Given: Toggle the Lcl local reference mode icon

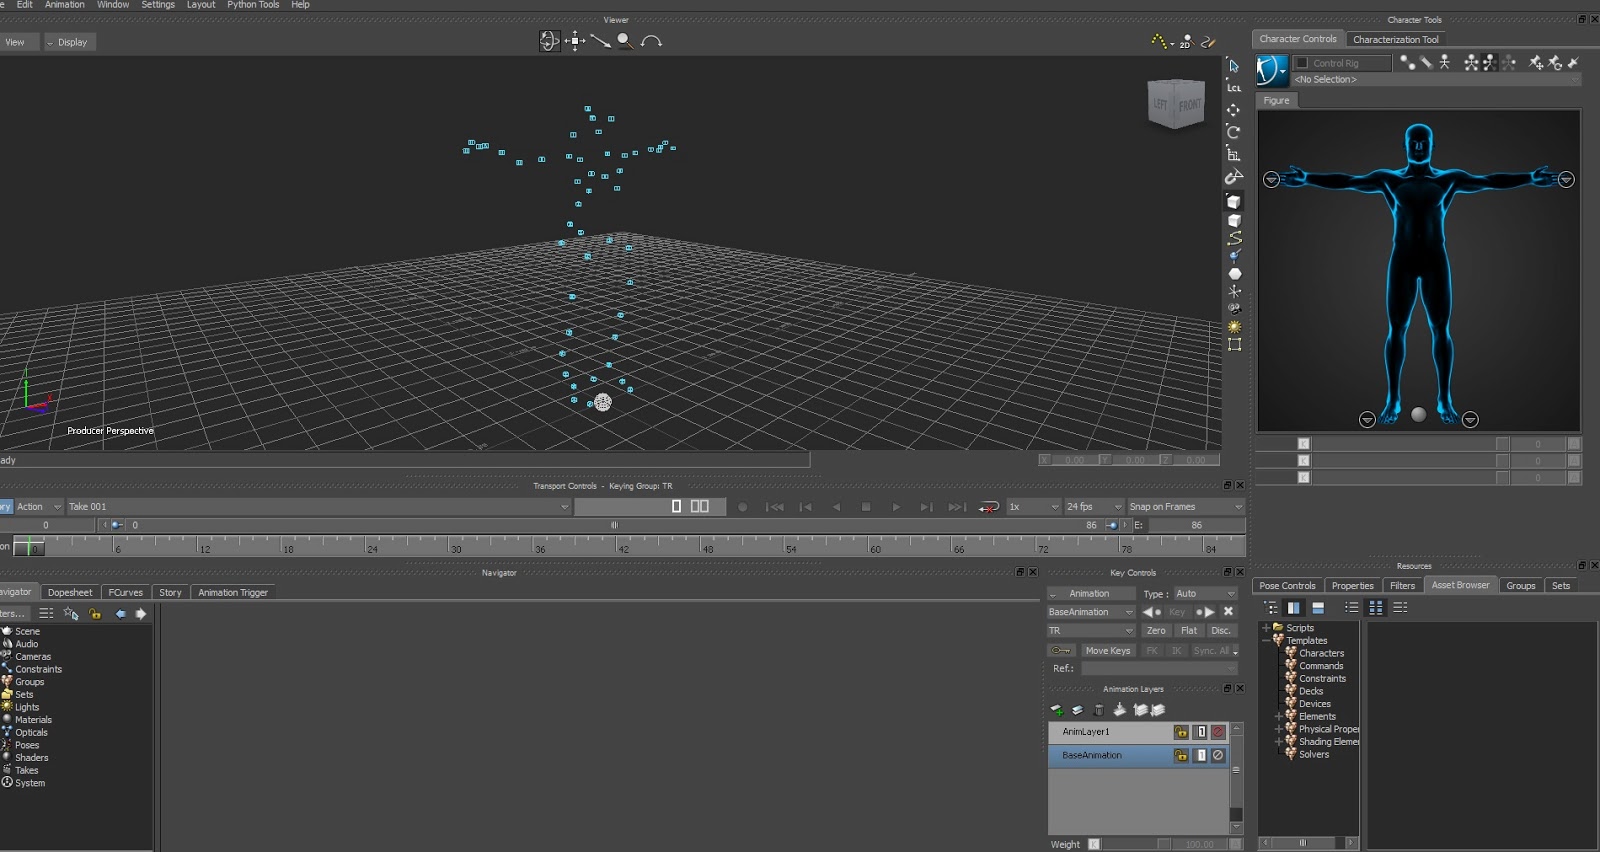Looking at the screenshot, I should pyautogui.click(x=1234, y=88).
